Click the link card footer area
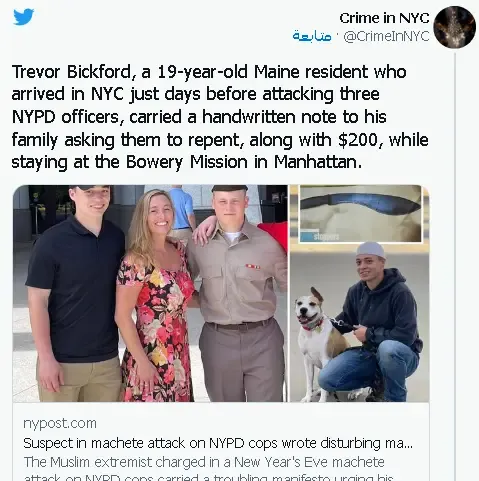479x481 pixels. pyautogui.click(x=221, y=442)
